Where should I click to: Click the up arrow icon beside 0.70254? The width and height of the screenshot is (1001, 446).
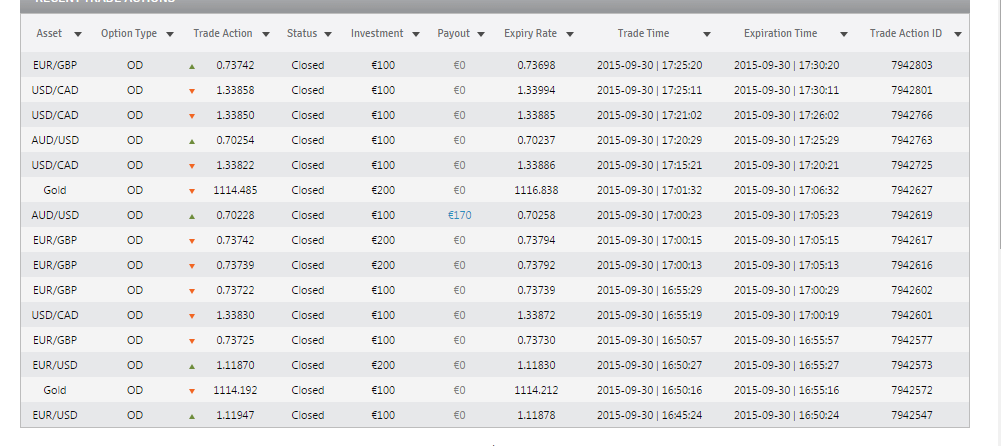tap(191, 141)
